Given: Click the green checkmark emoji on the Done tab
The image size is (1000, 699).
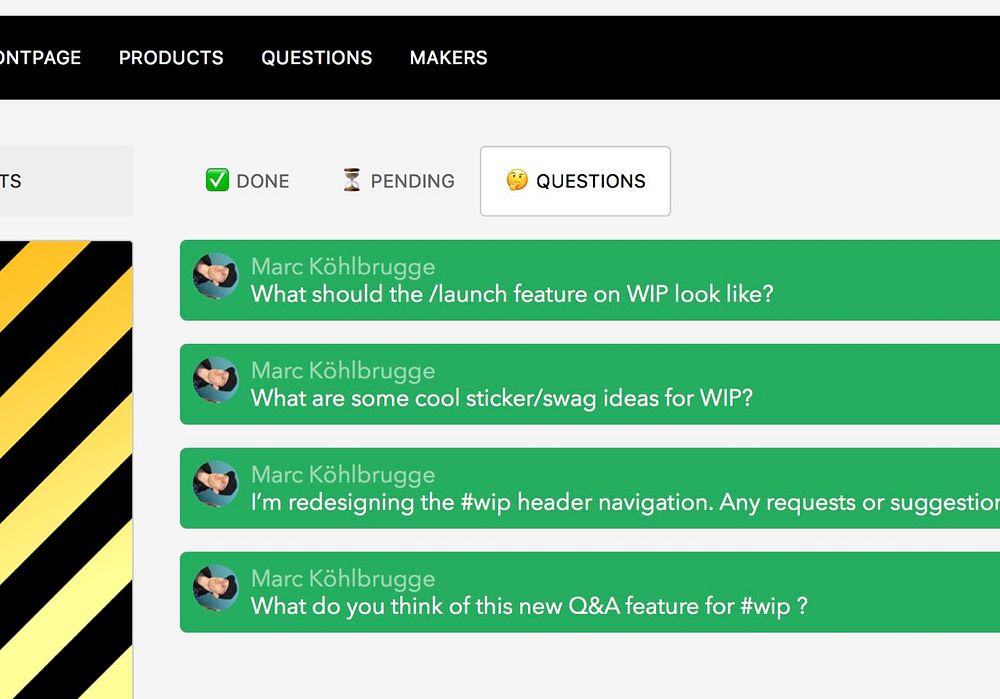Looking at the screenshot, I should pyautogui.click(x=217, y=180).
